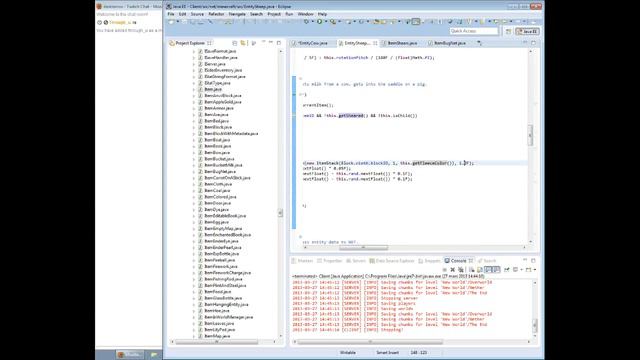Open the Project menu
This screenshot has width=640, height=360.
coord(274,14)
